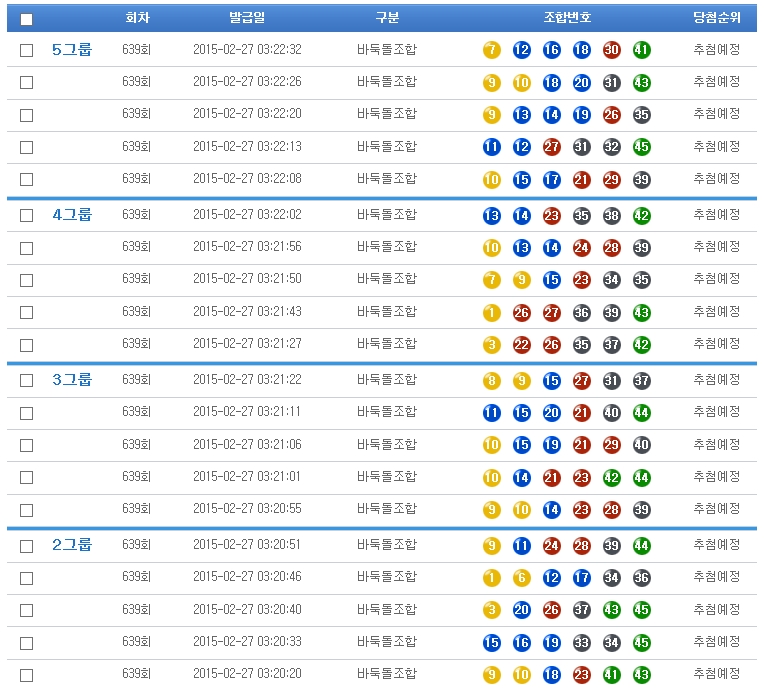This screenshot has height=688, width=764.
Task: Click 추첨예정 status in the 03:21:11 row
Action: (x=716, y=412)
